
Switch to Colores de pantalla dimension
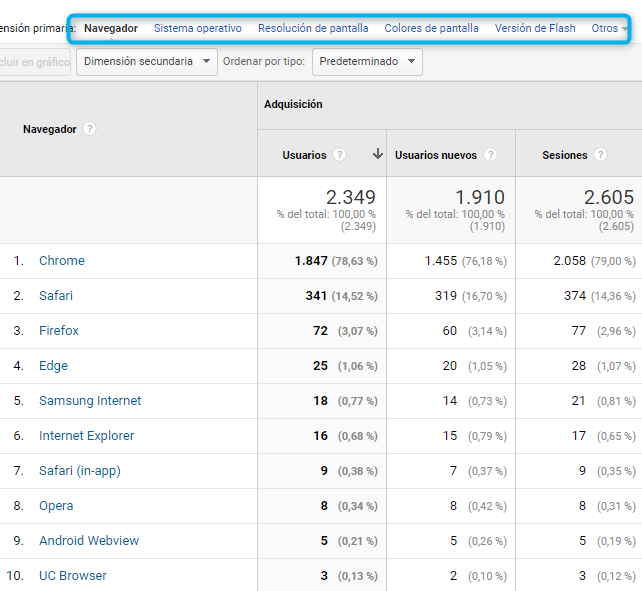(432, 28)
